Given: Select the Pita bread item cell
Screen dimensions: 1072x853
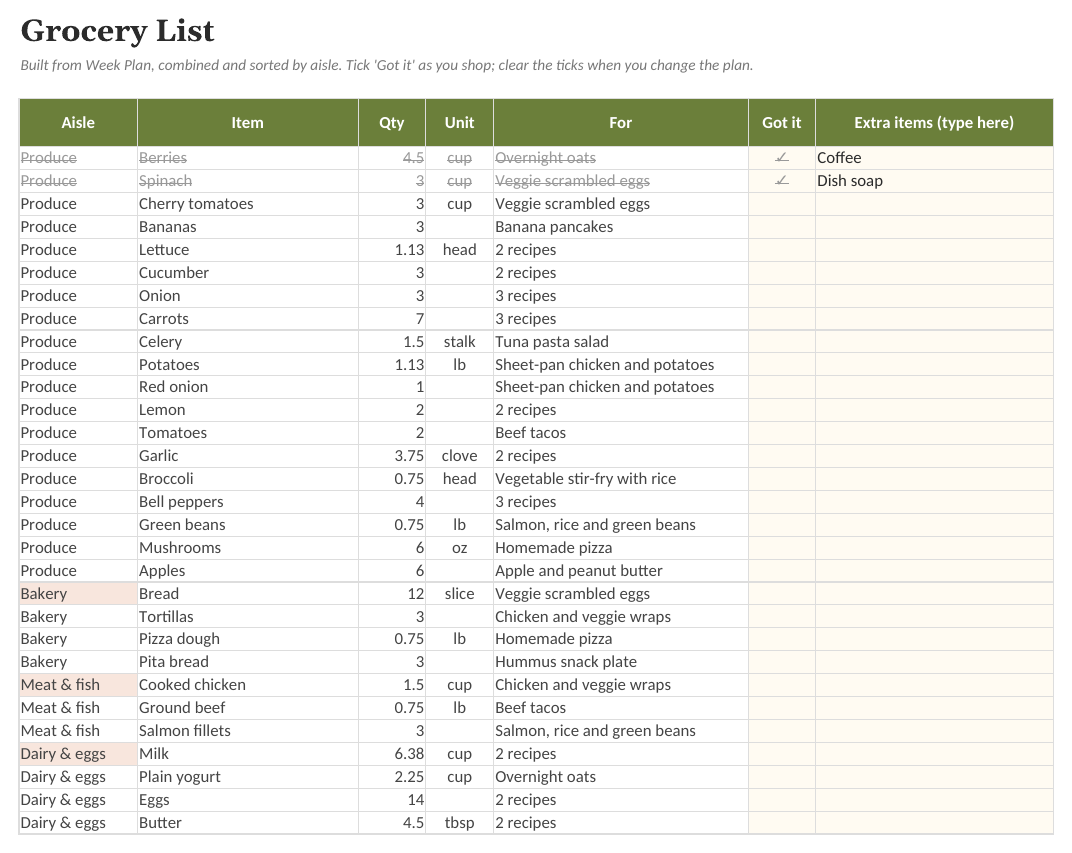Looking at the screenshot, I should [x=247, y=662].
